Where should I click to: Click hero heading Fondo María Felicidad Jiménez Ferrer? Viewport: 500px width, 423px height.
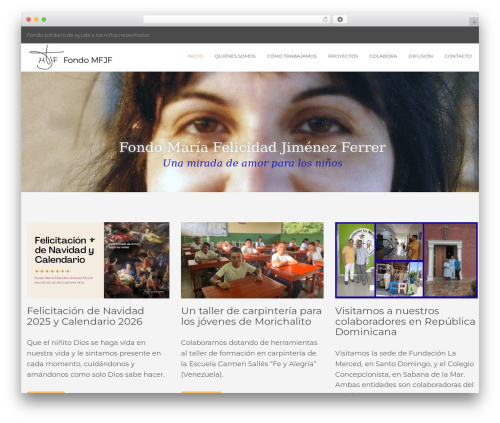point(253,147)
